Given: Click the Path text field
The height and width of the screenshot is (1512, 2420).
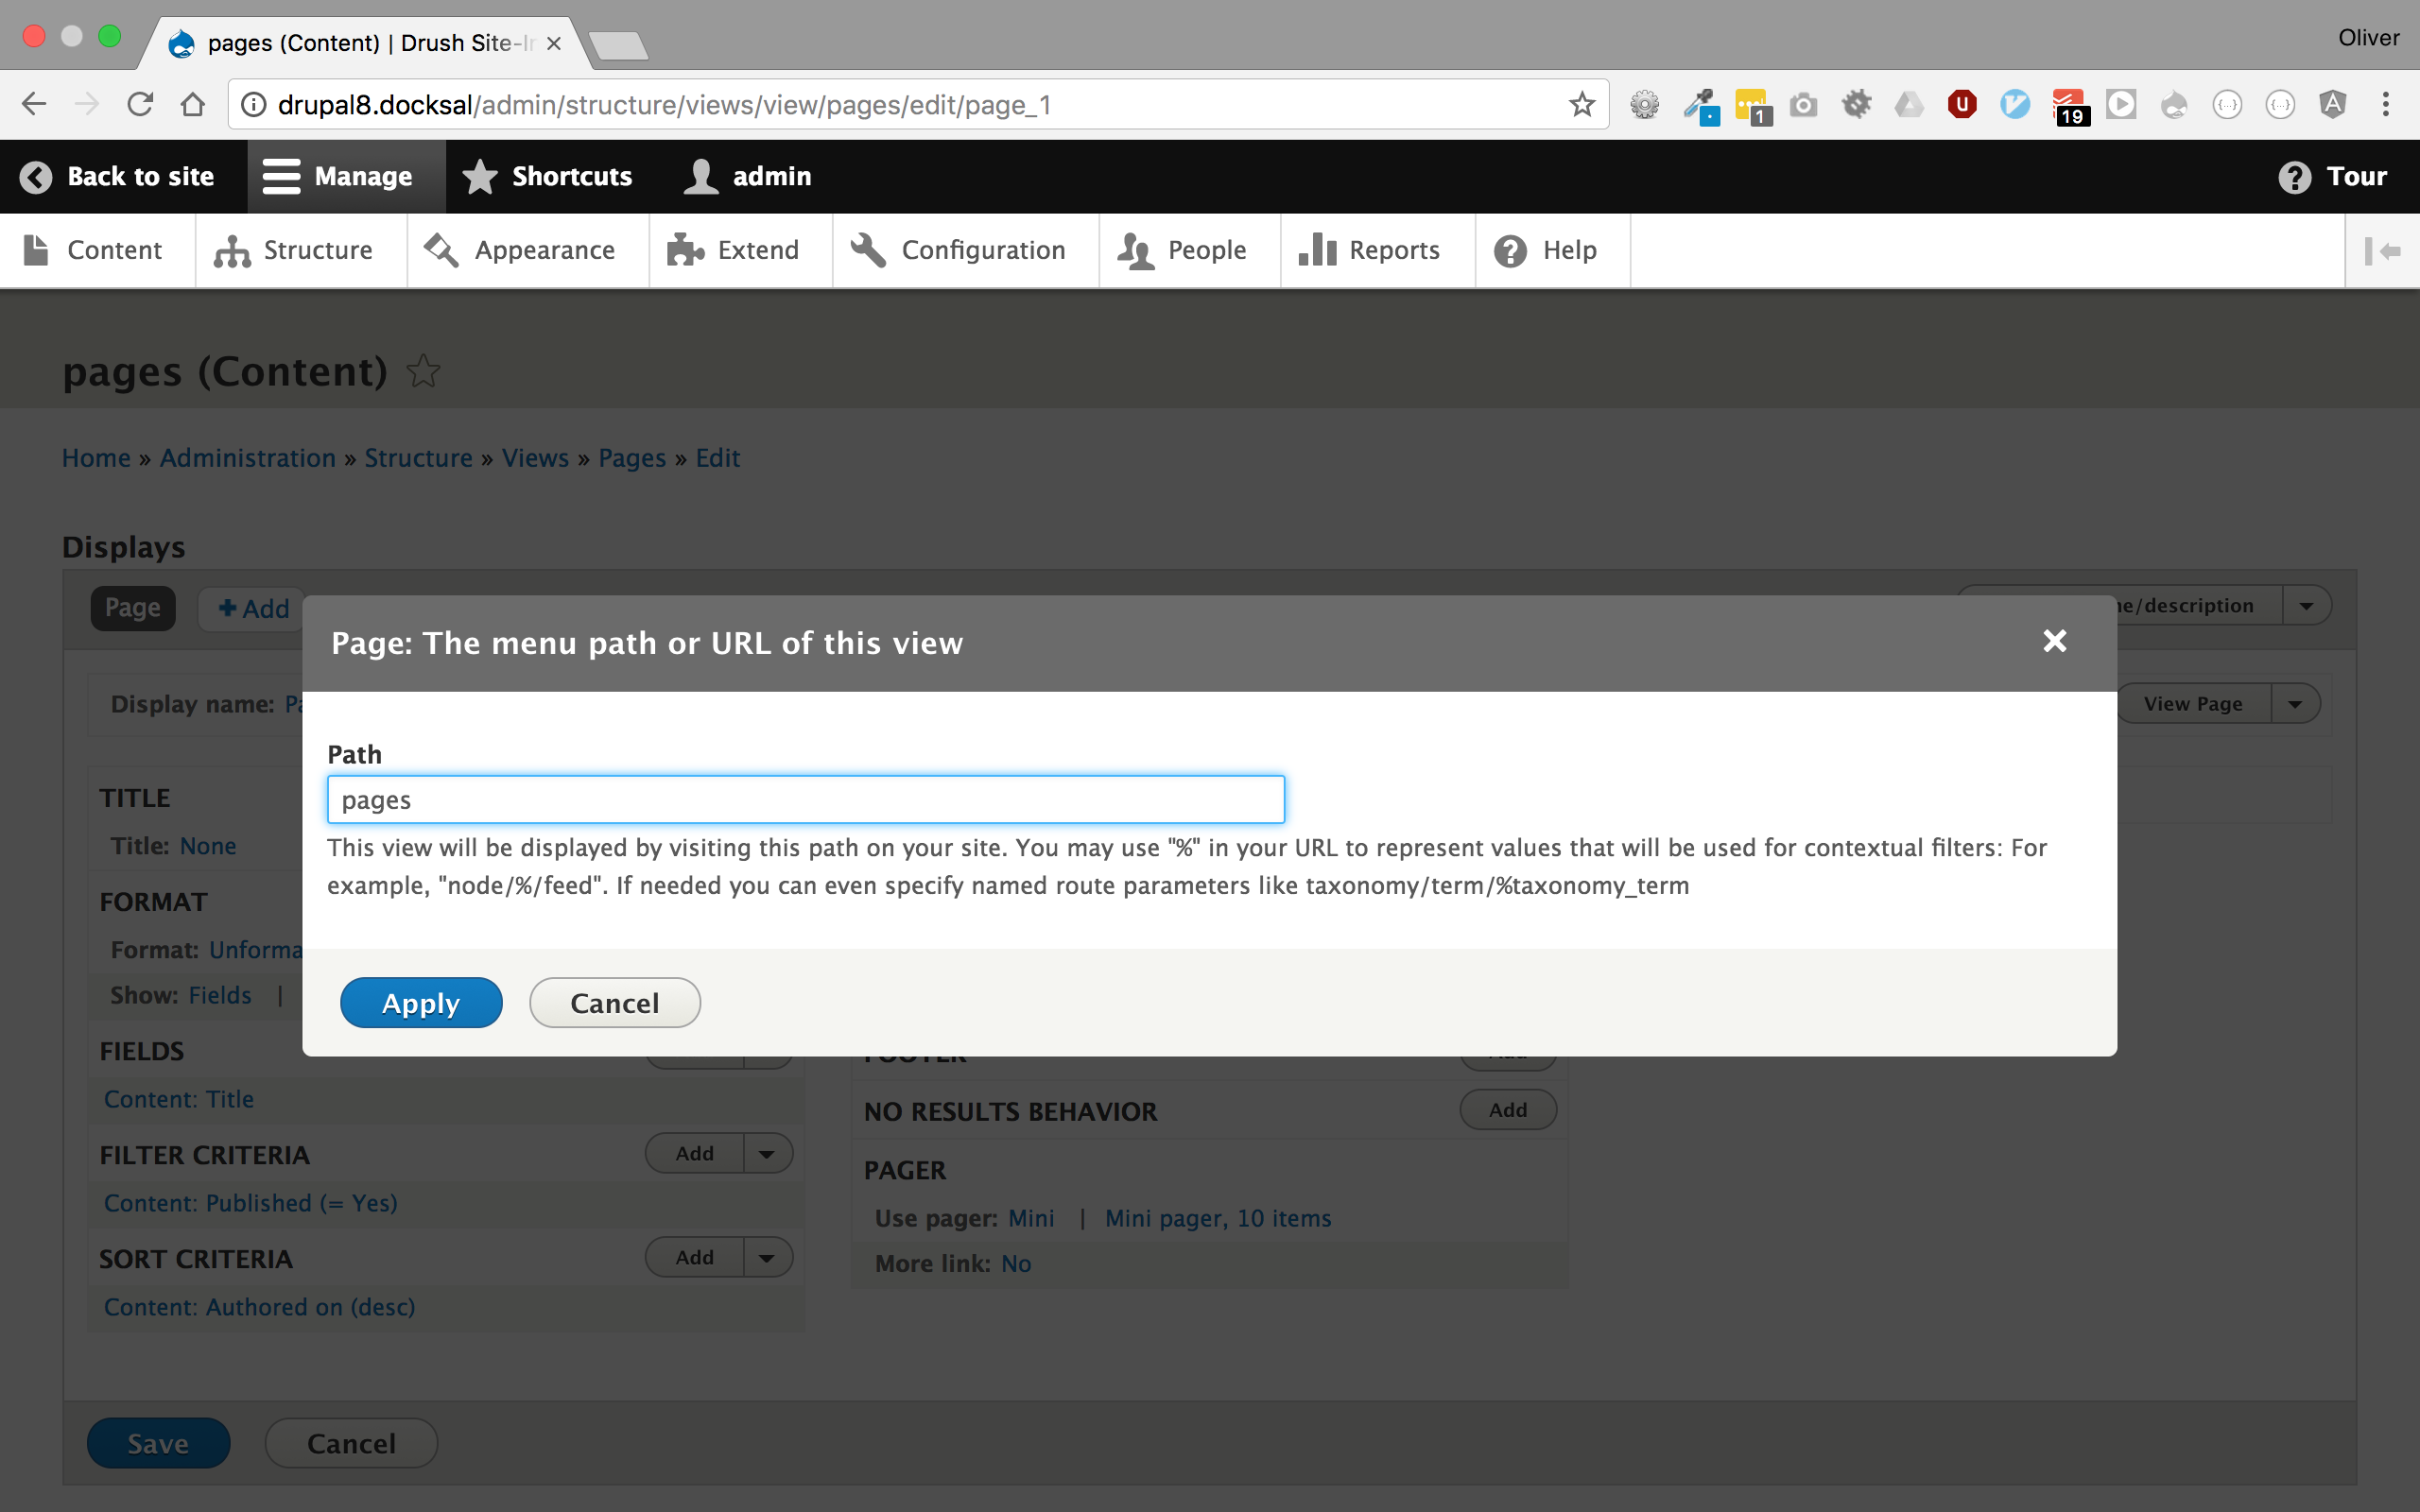Looking at the screenshot, I should [x=805, y=800].
